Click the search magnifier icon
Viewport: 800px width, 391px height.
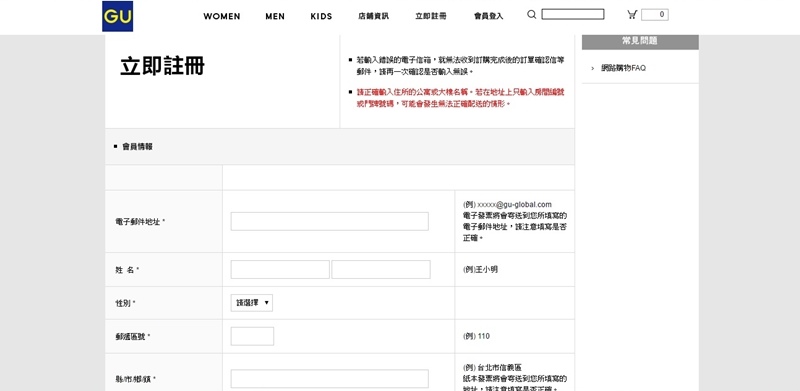point(532,14)
